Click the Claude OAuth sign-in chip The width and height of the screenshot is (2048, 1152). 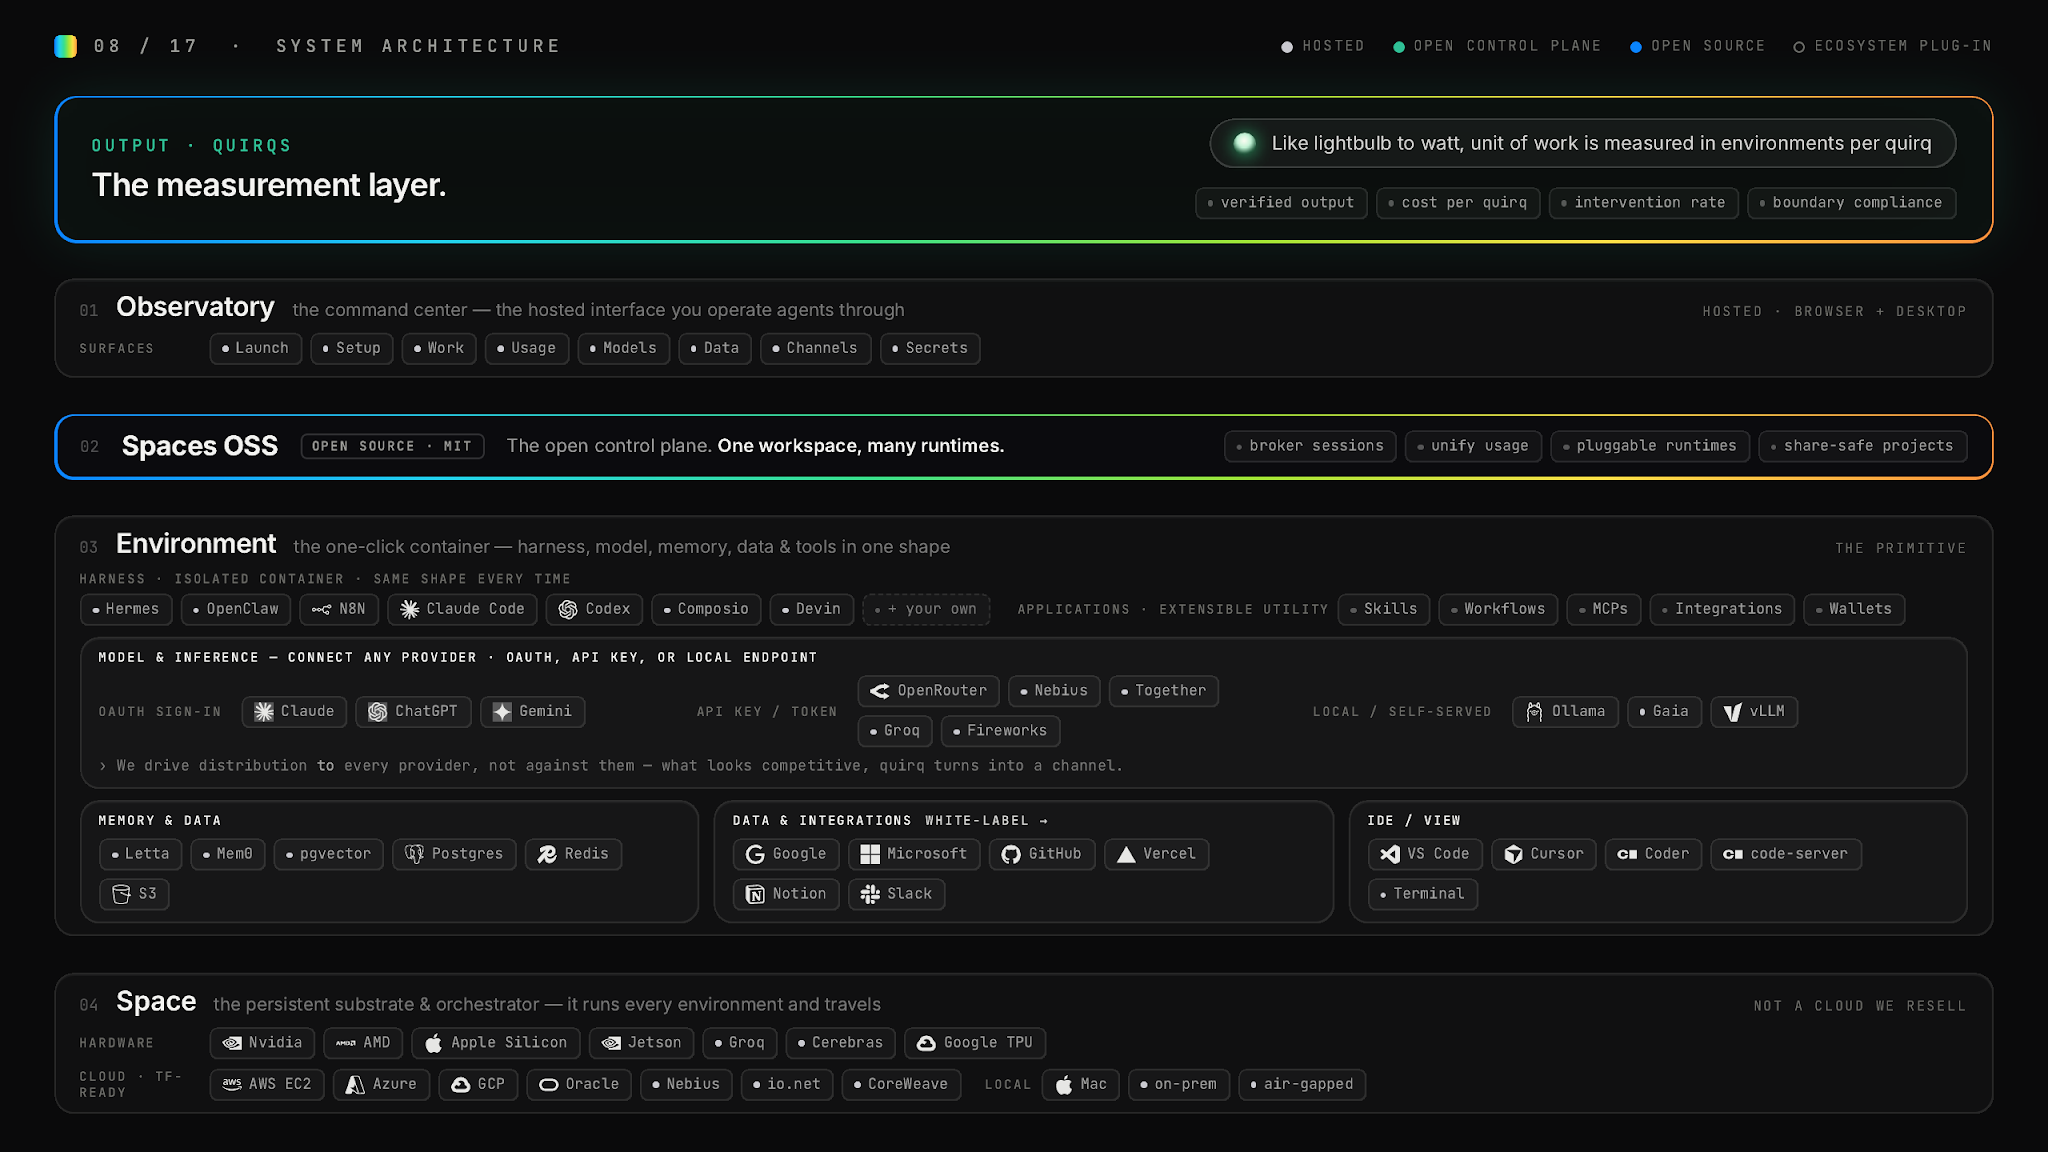(x=294, y=711)
